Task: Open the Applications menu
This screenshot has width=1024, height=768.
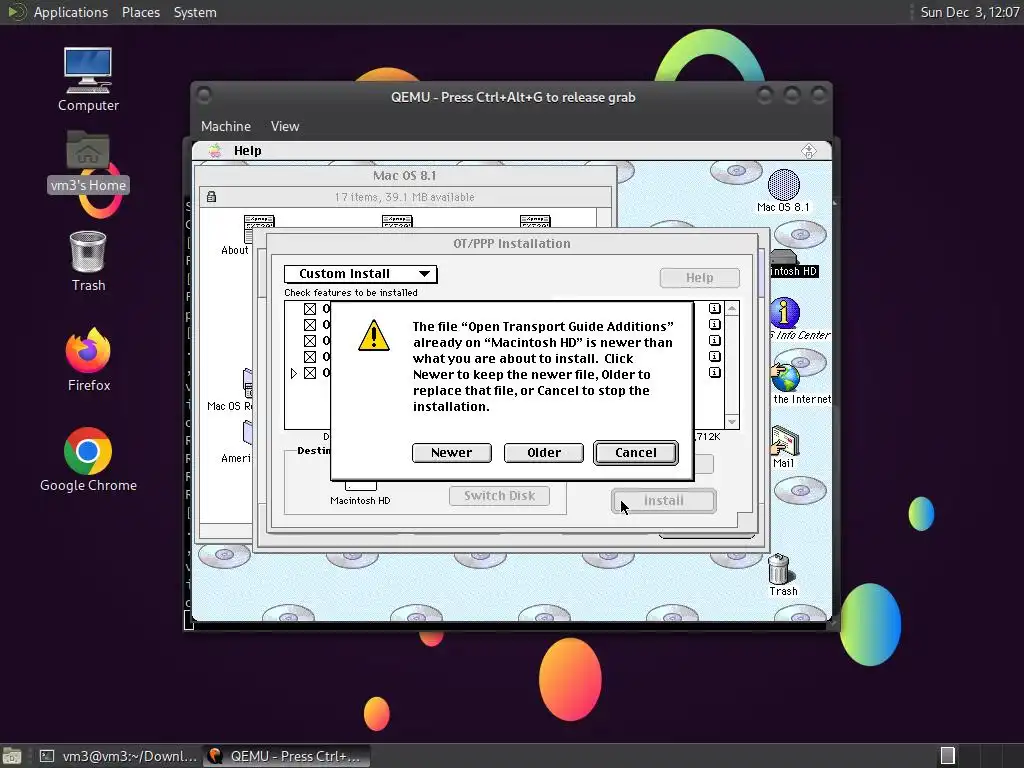Action: tap(71, 12)
